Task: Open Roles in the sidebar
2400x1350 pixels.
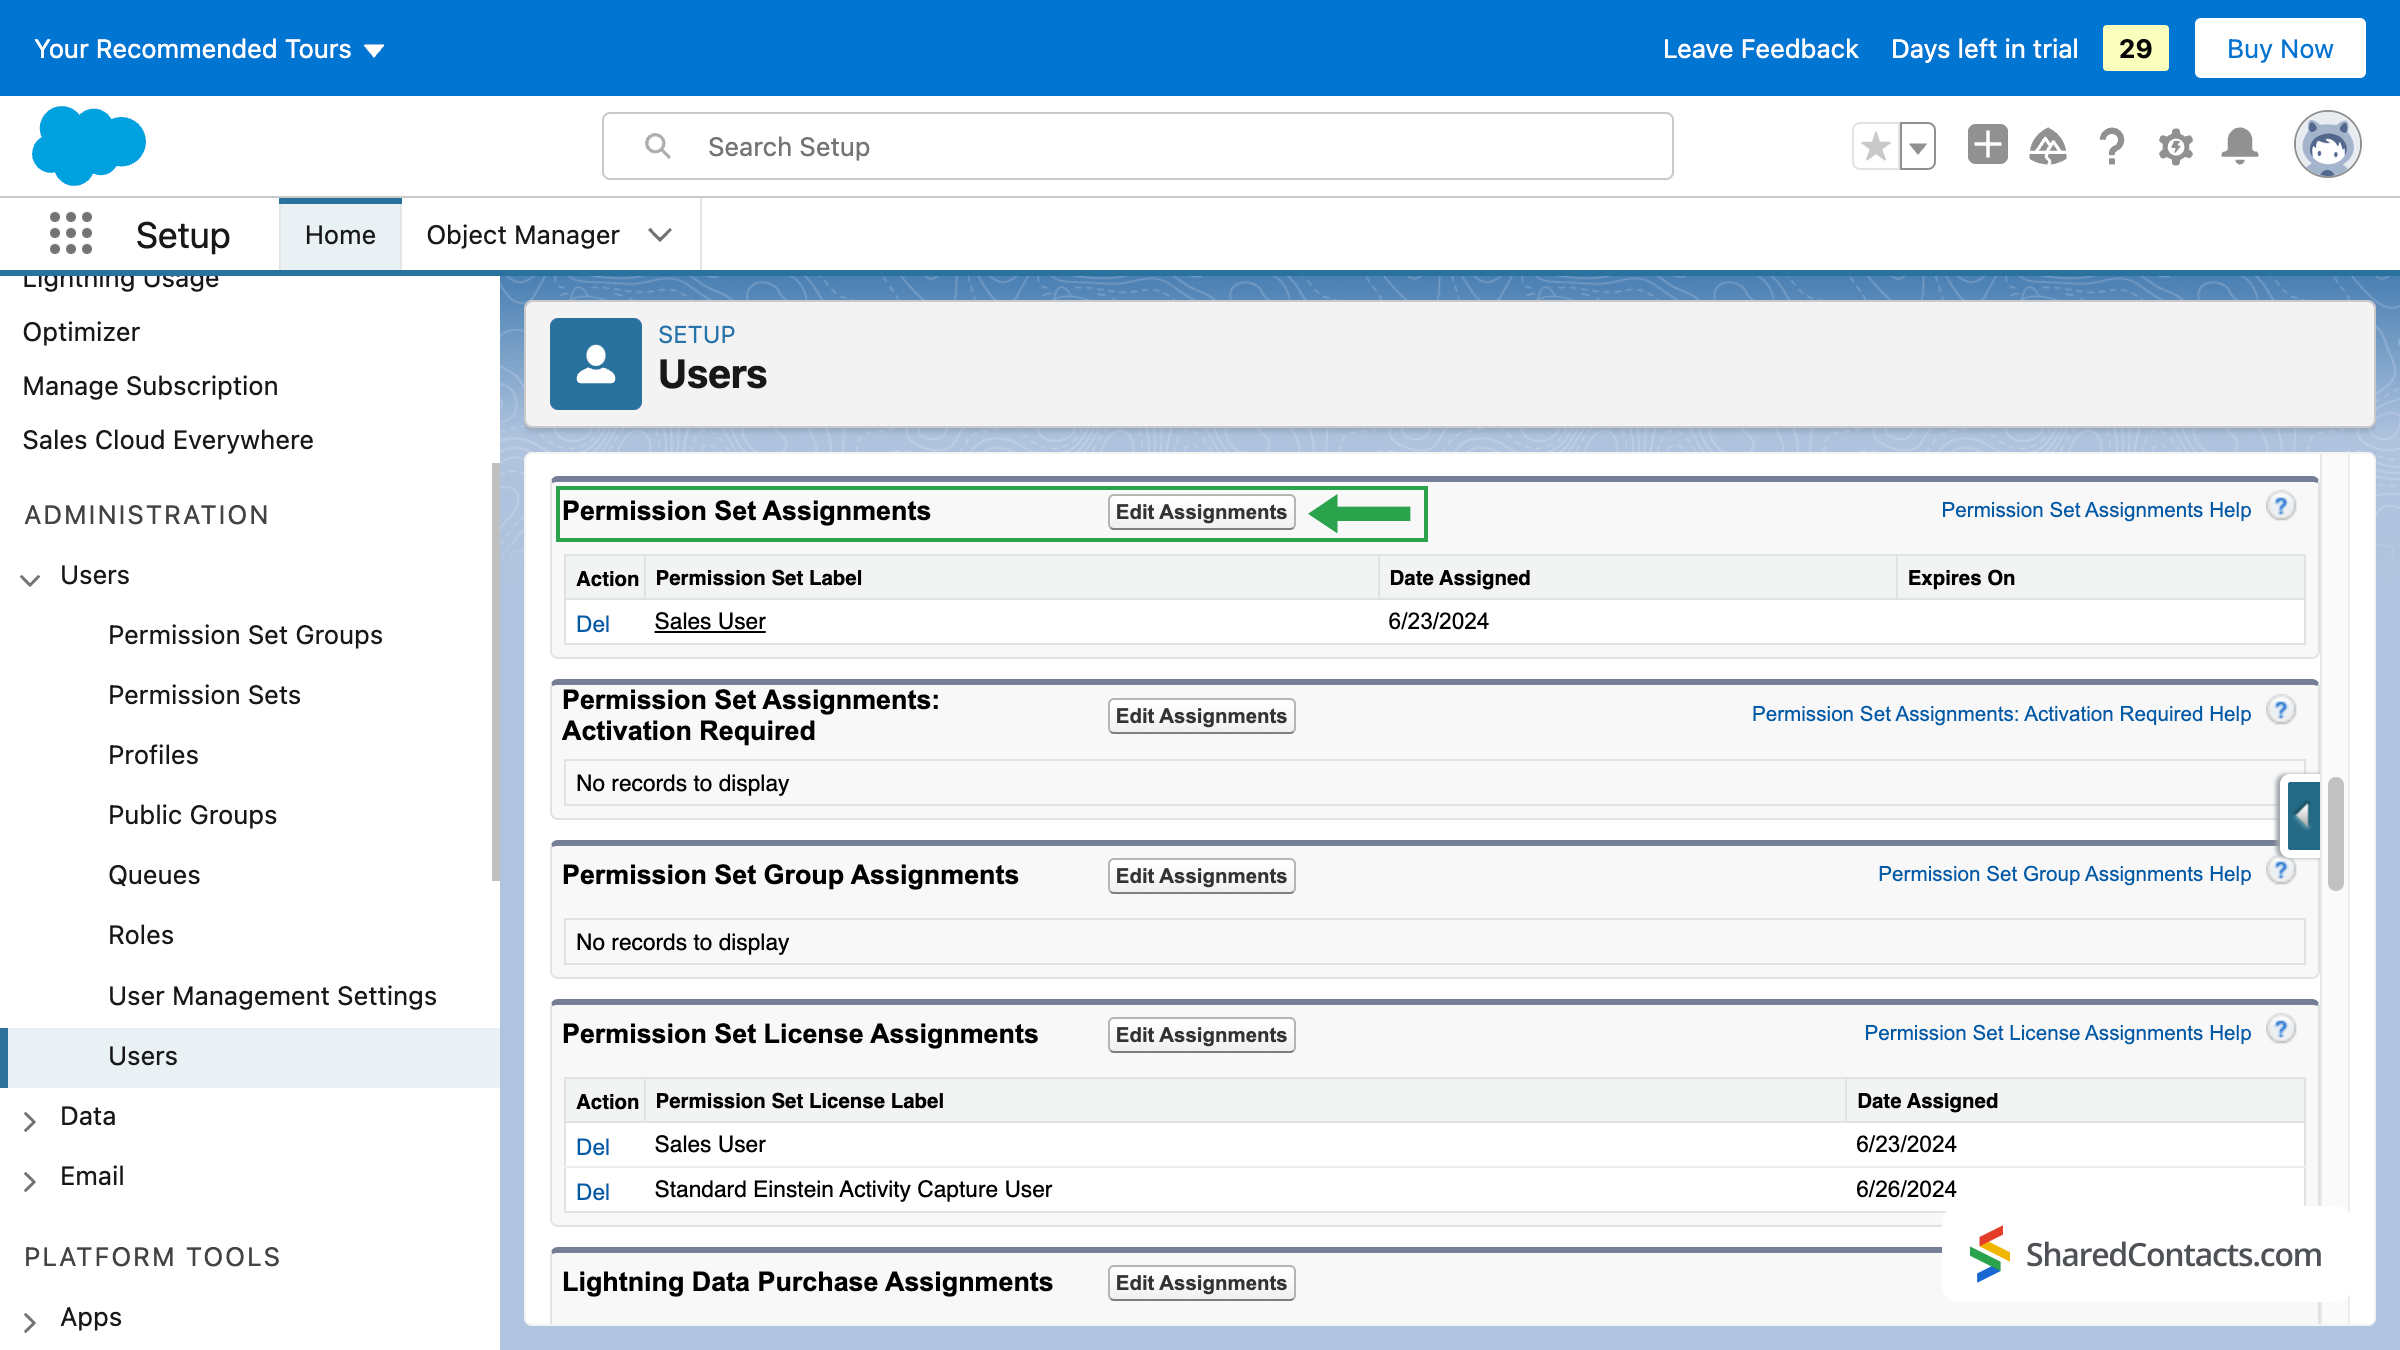Action: click(x=141, y=935)
